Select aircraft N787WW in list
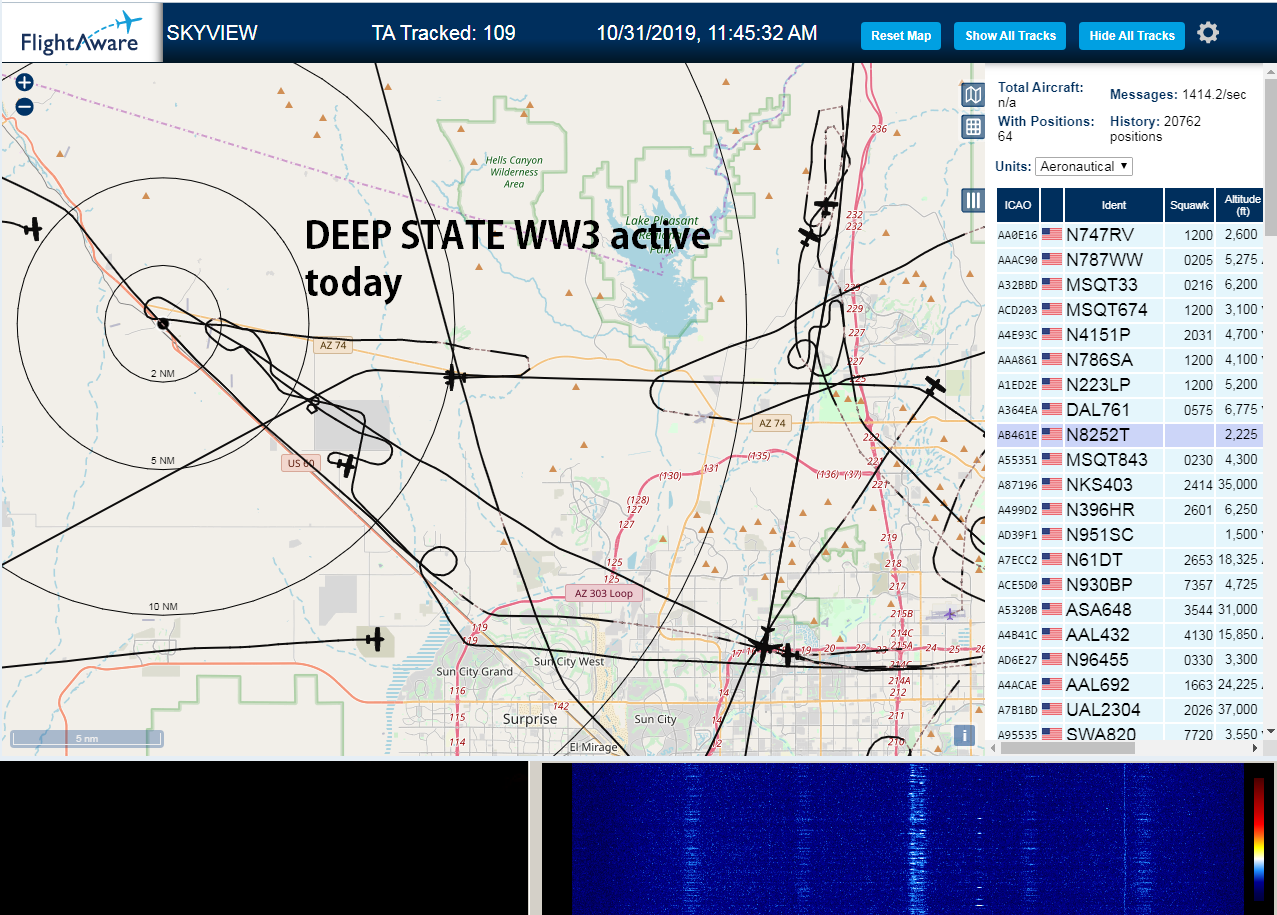 [1130, 259]
